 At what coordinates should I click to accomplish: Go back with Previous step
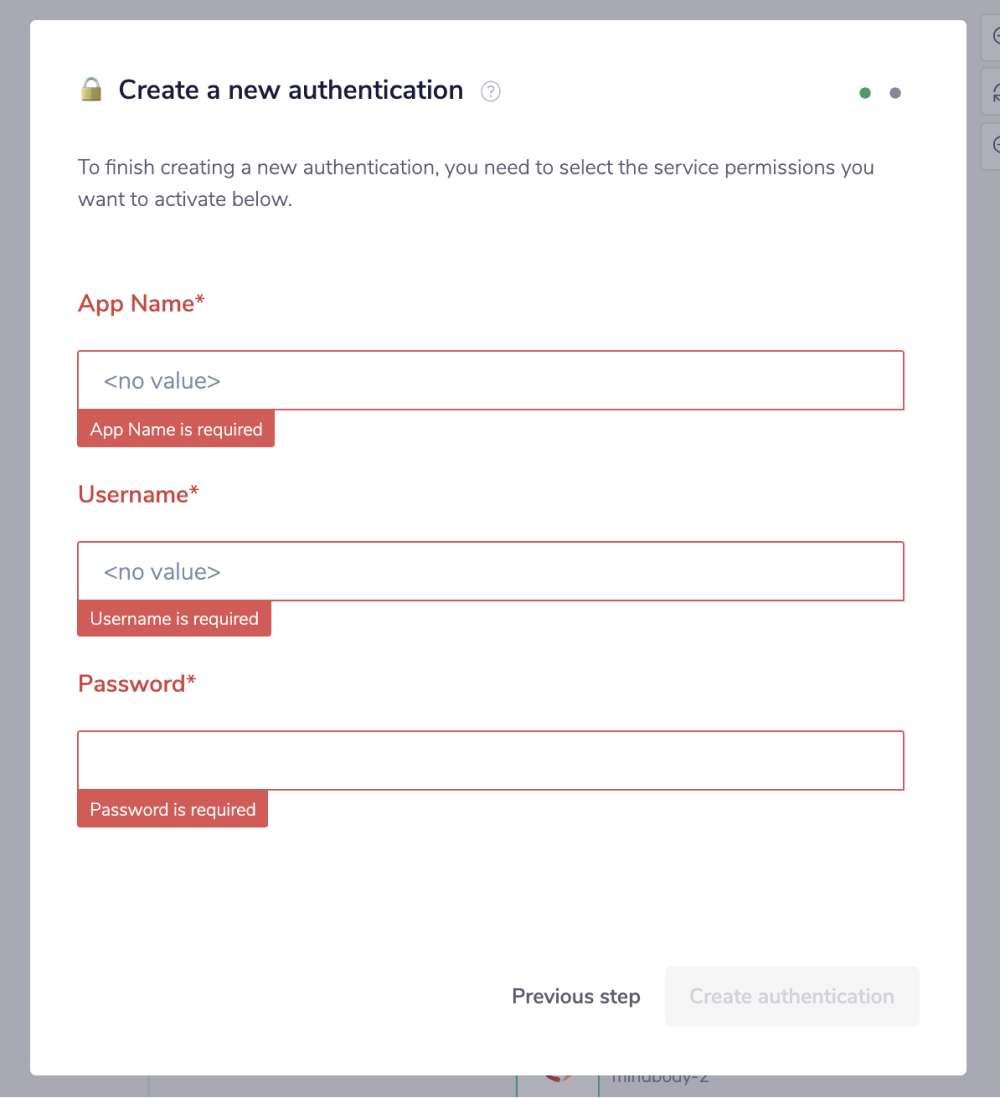coord(576,996)
